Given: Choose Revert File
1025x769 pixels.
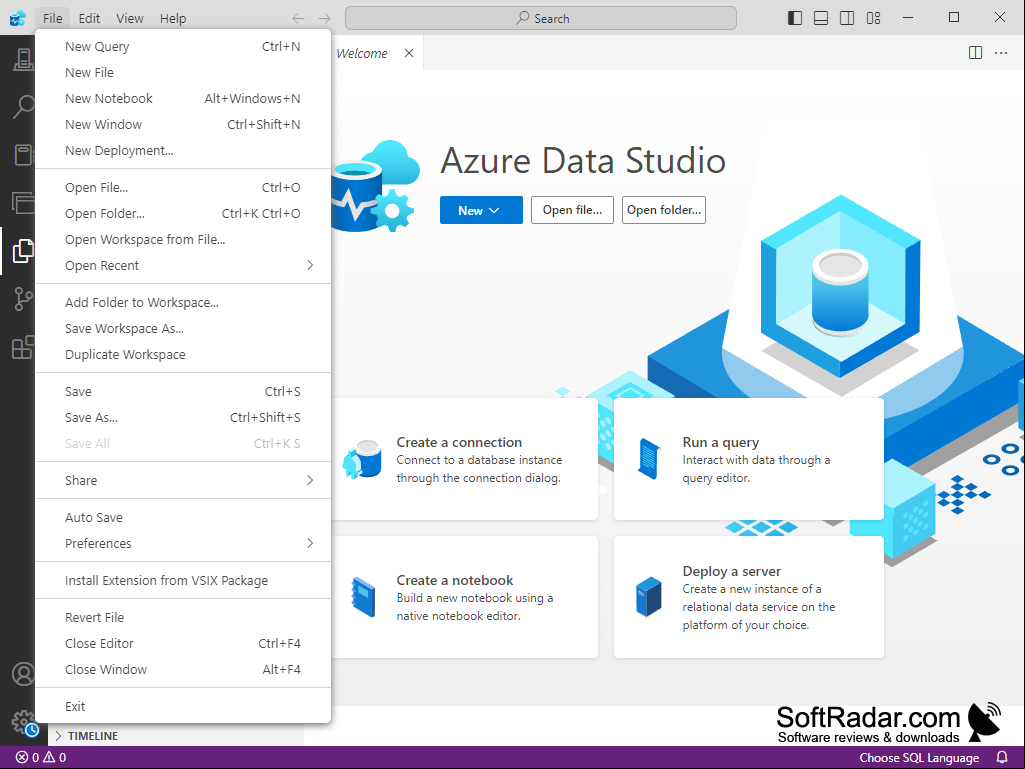Looking at the screenshot, I should 183,617.
